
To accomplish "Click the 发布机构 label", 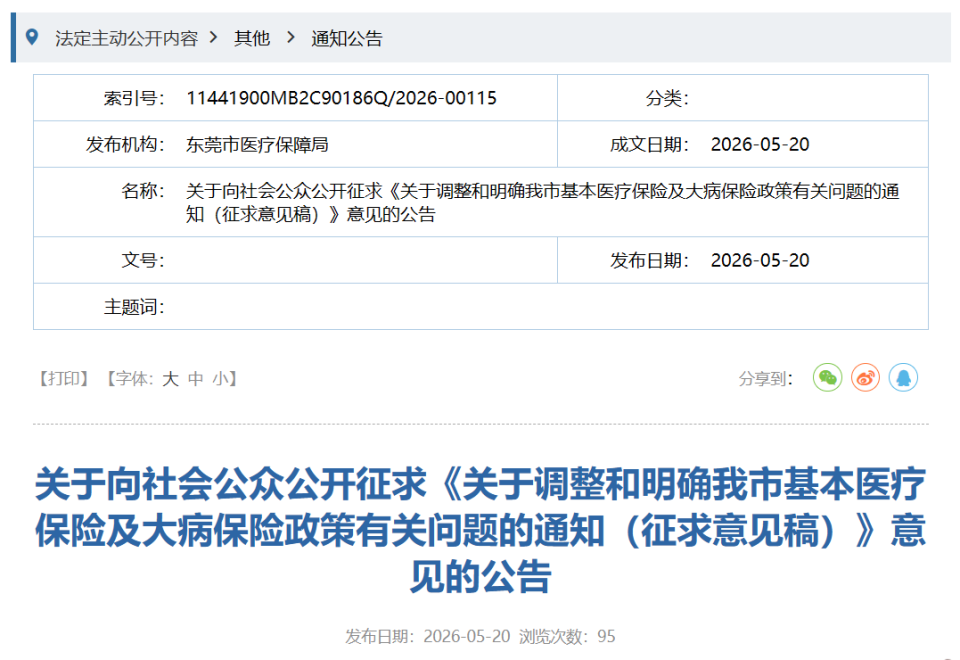I will click(x=125, y=144).
